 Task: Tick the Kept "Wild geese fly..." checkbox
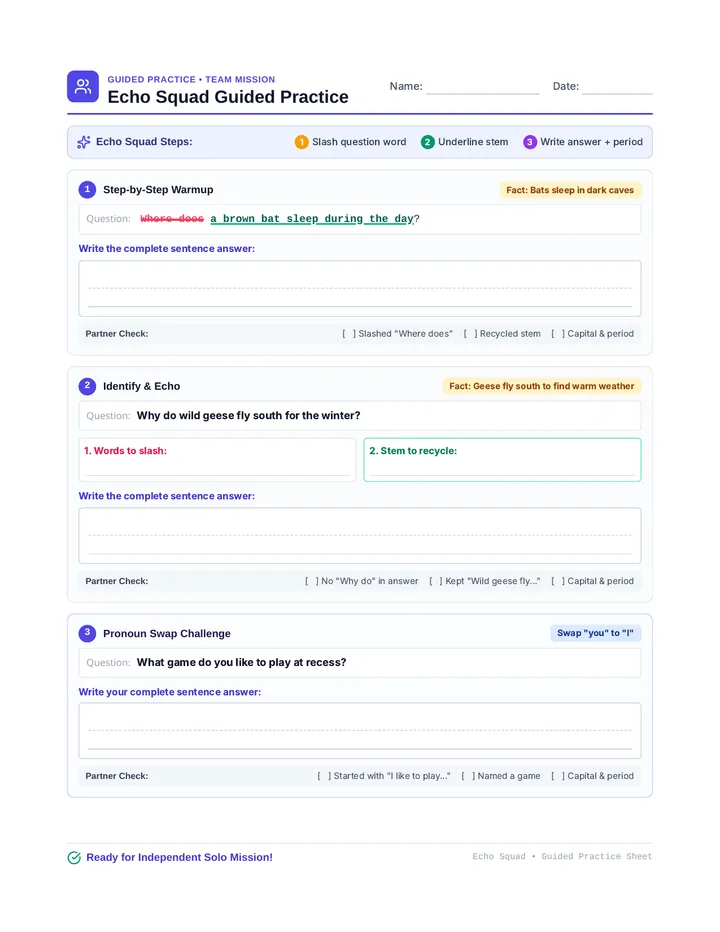(436, 581)
